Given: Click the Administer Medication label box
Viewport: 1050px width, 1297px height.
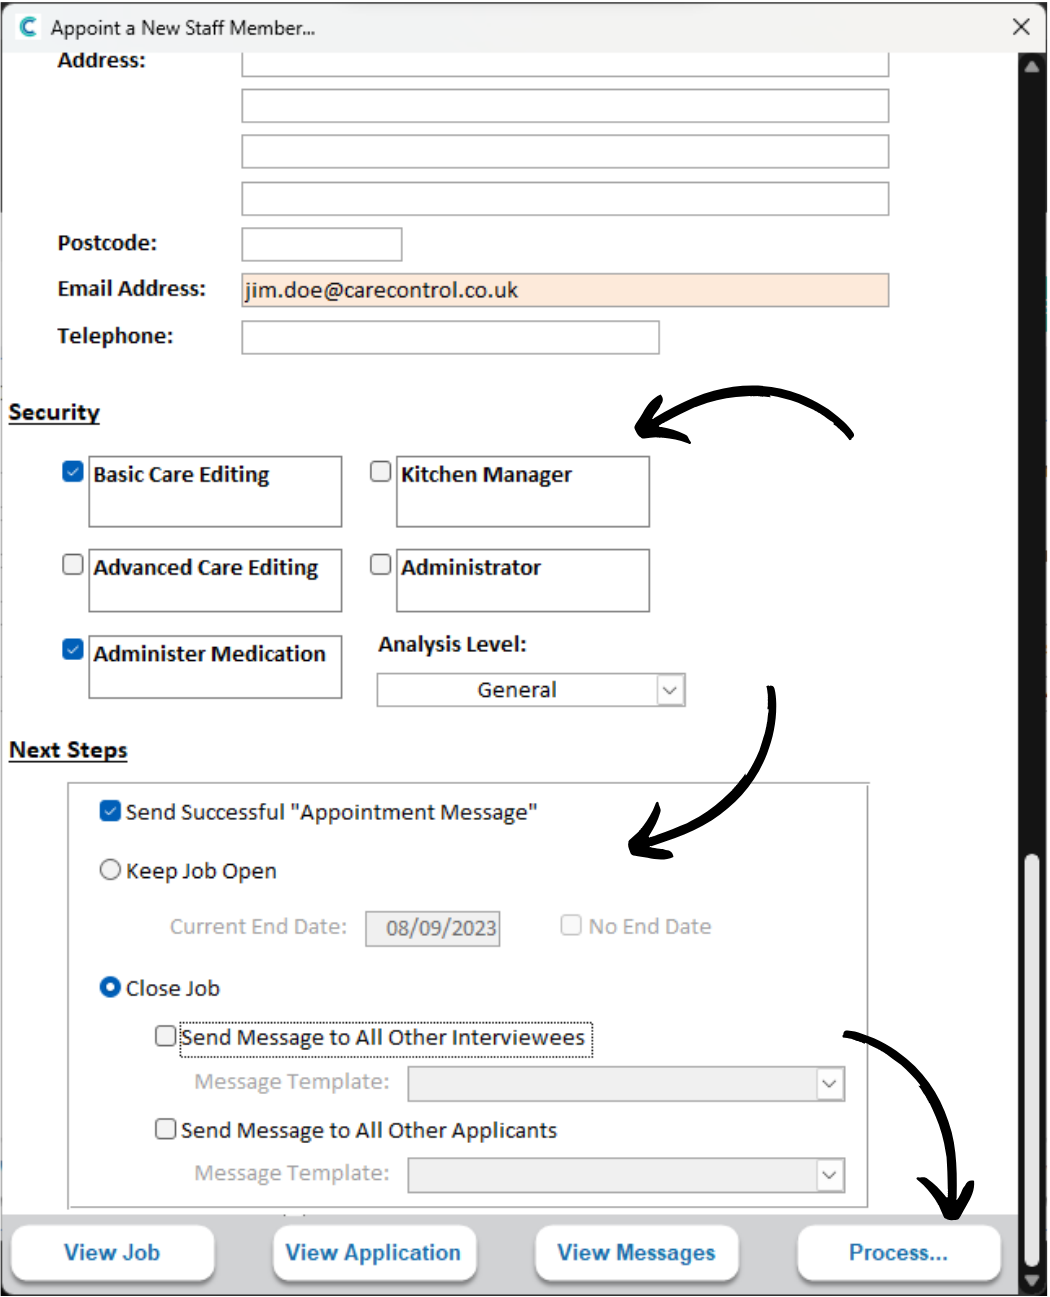Looking at the screenshot, I should point(215,667).
